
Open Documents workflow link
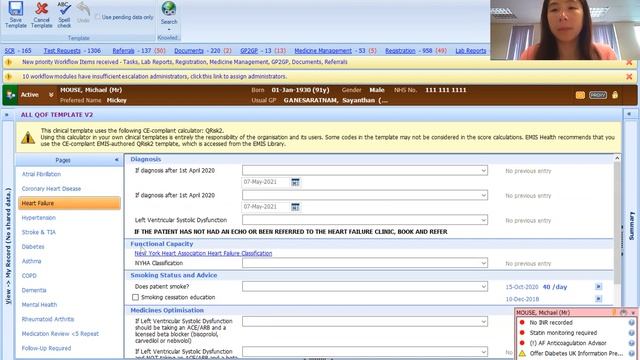click(189, 51)
